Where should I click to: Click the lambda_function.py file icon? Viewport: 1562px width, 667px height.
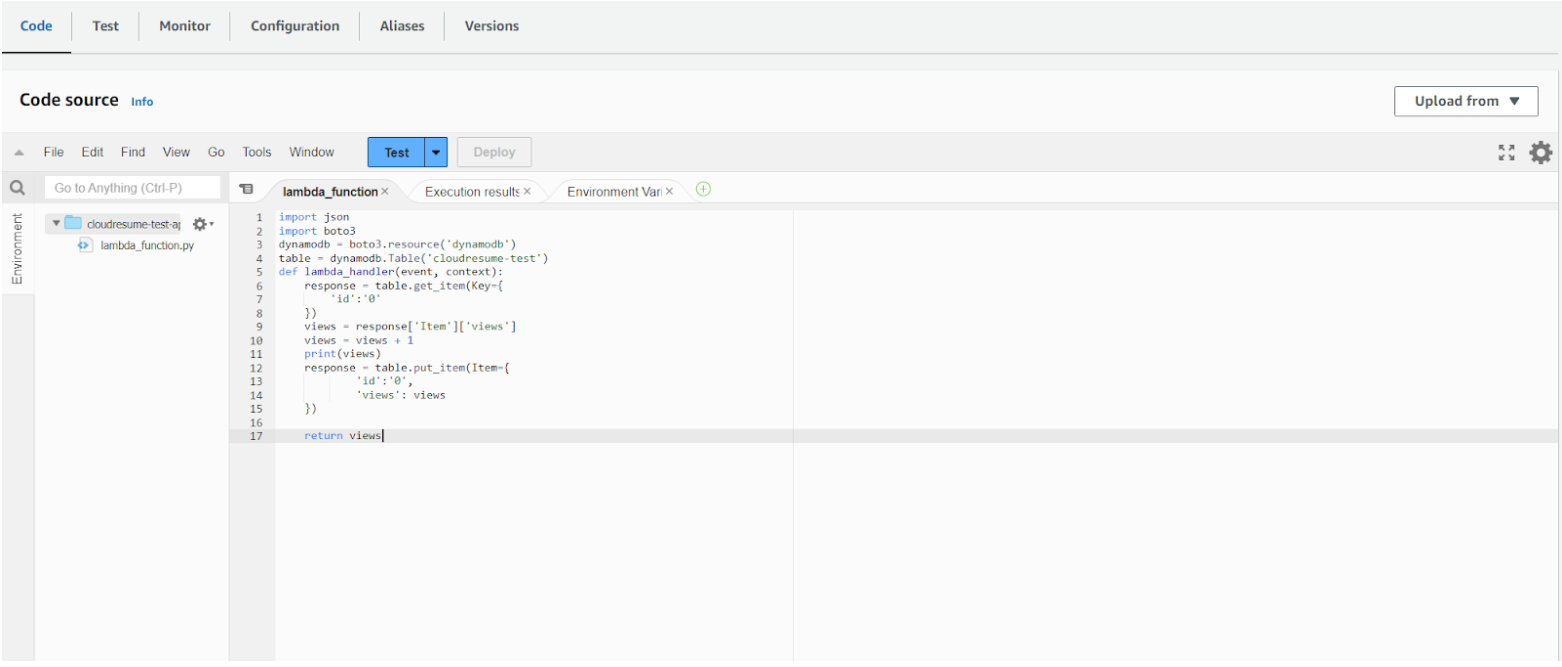85,245
